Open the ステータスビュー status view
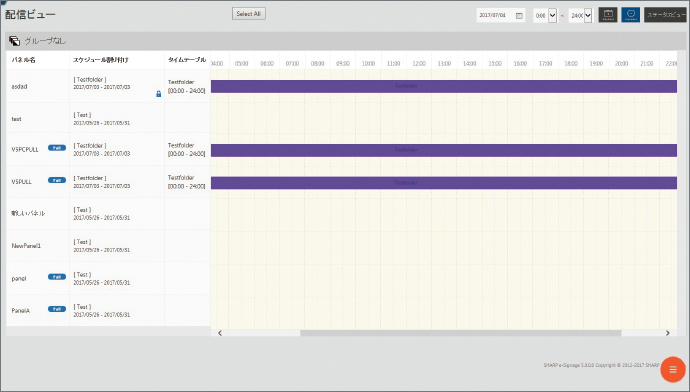Screen dimensions: 690x392 pos(665,15)
